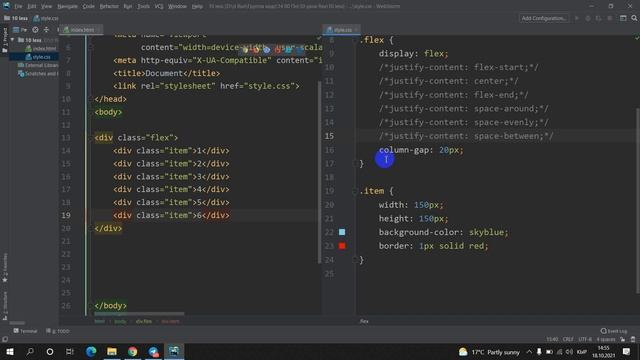Select External Libraries in project tree
Image resolution: width=640 pixels, height=360 pixels.
point(38,65)
